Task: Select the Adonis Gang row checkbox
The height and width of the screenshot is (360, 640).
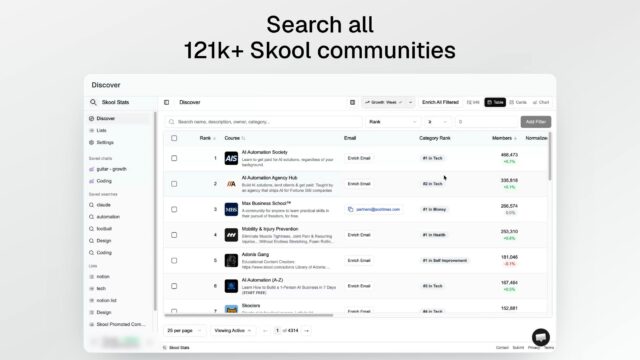Action: pos(174,260)
